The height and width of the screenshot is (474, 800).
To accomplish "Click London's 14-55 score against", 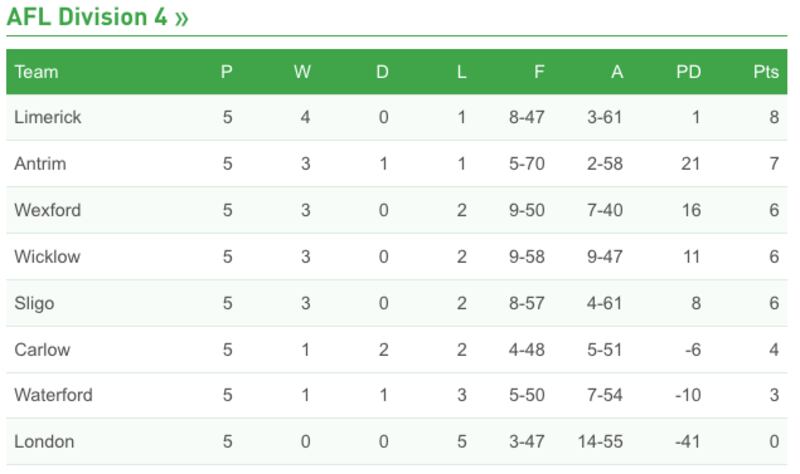I will point(600,441).
